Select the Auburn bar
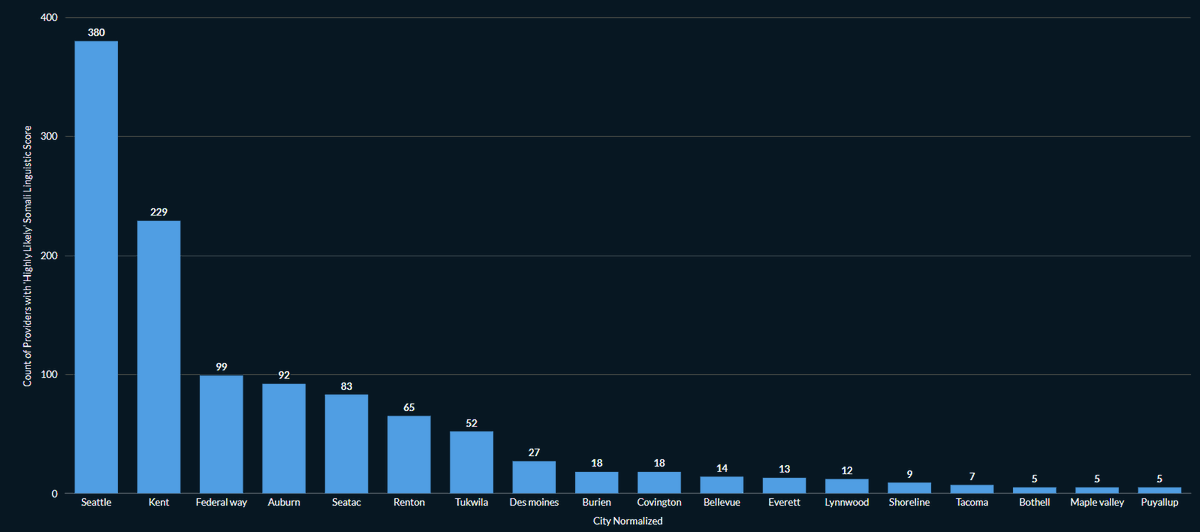 pos(284,439)
